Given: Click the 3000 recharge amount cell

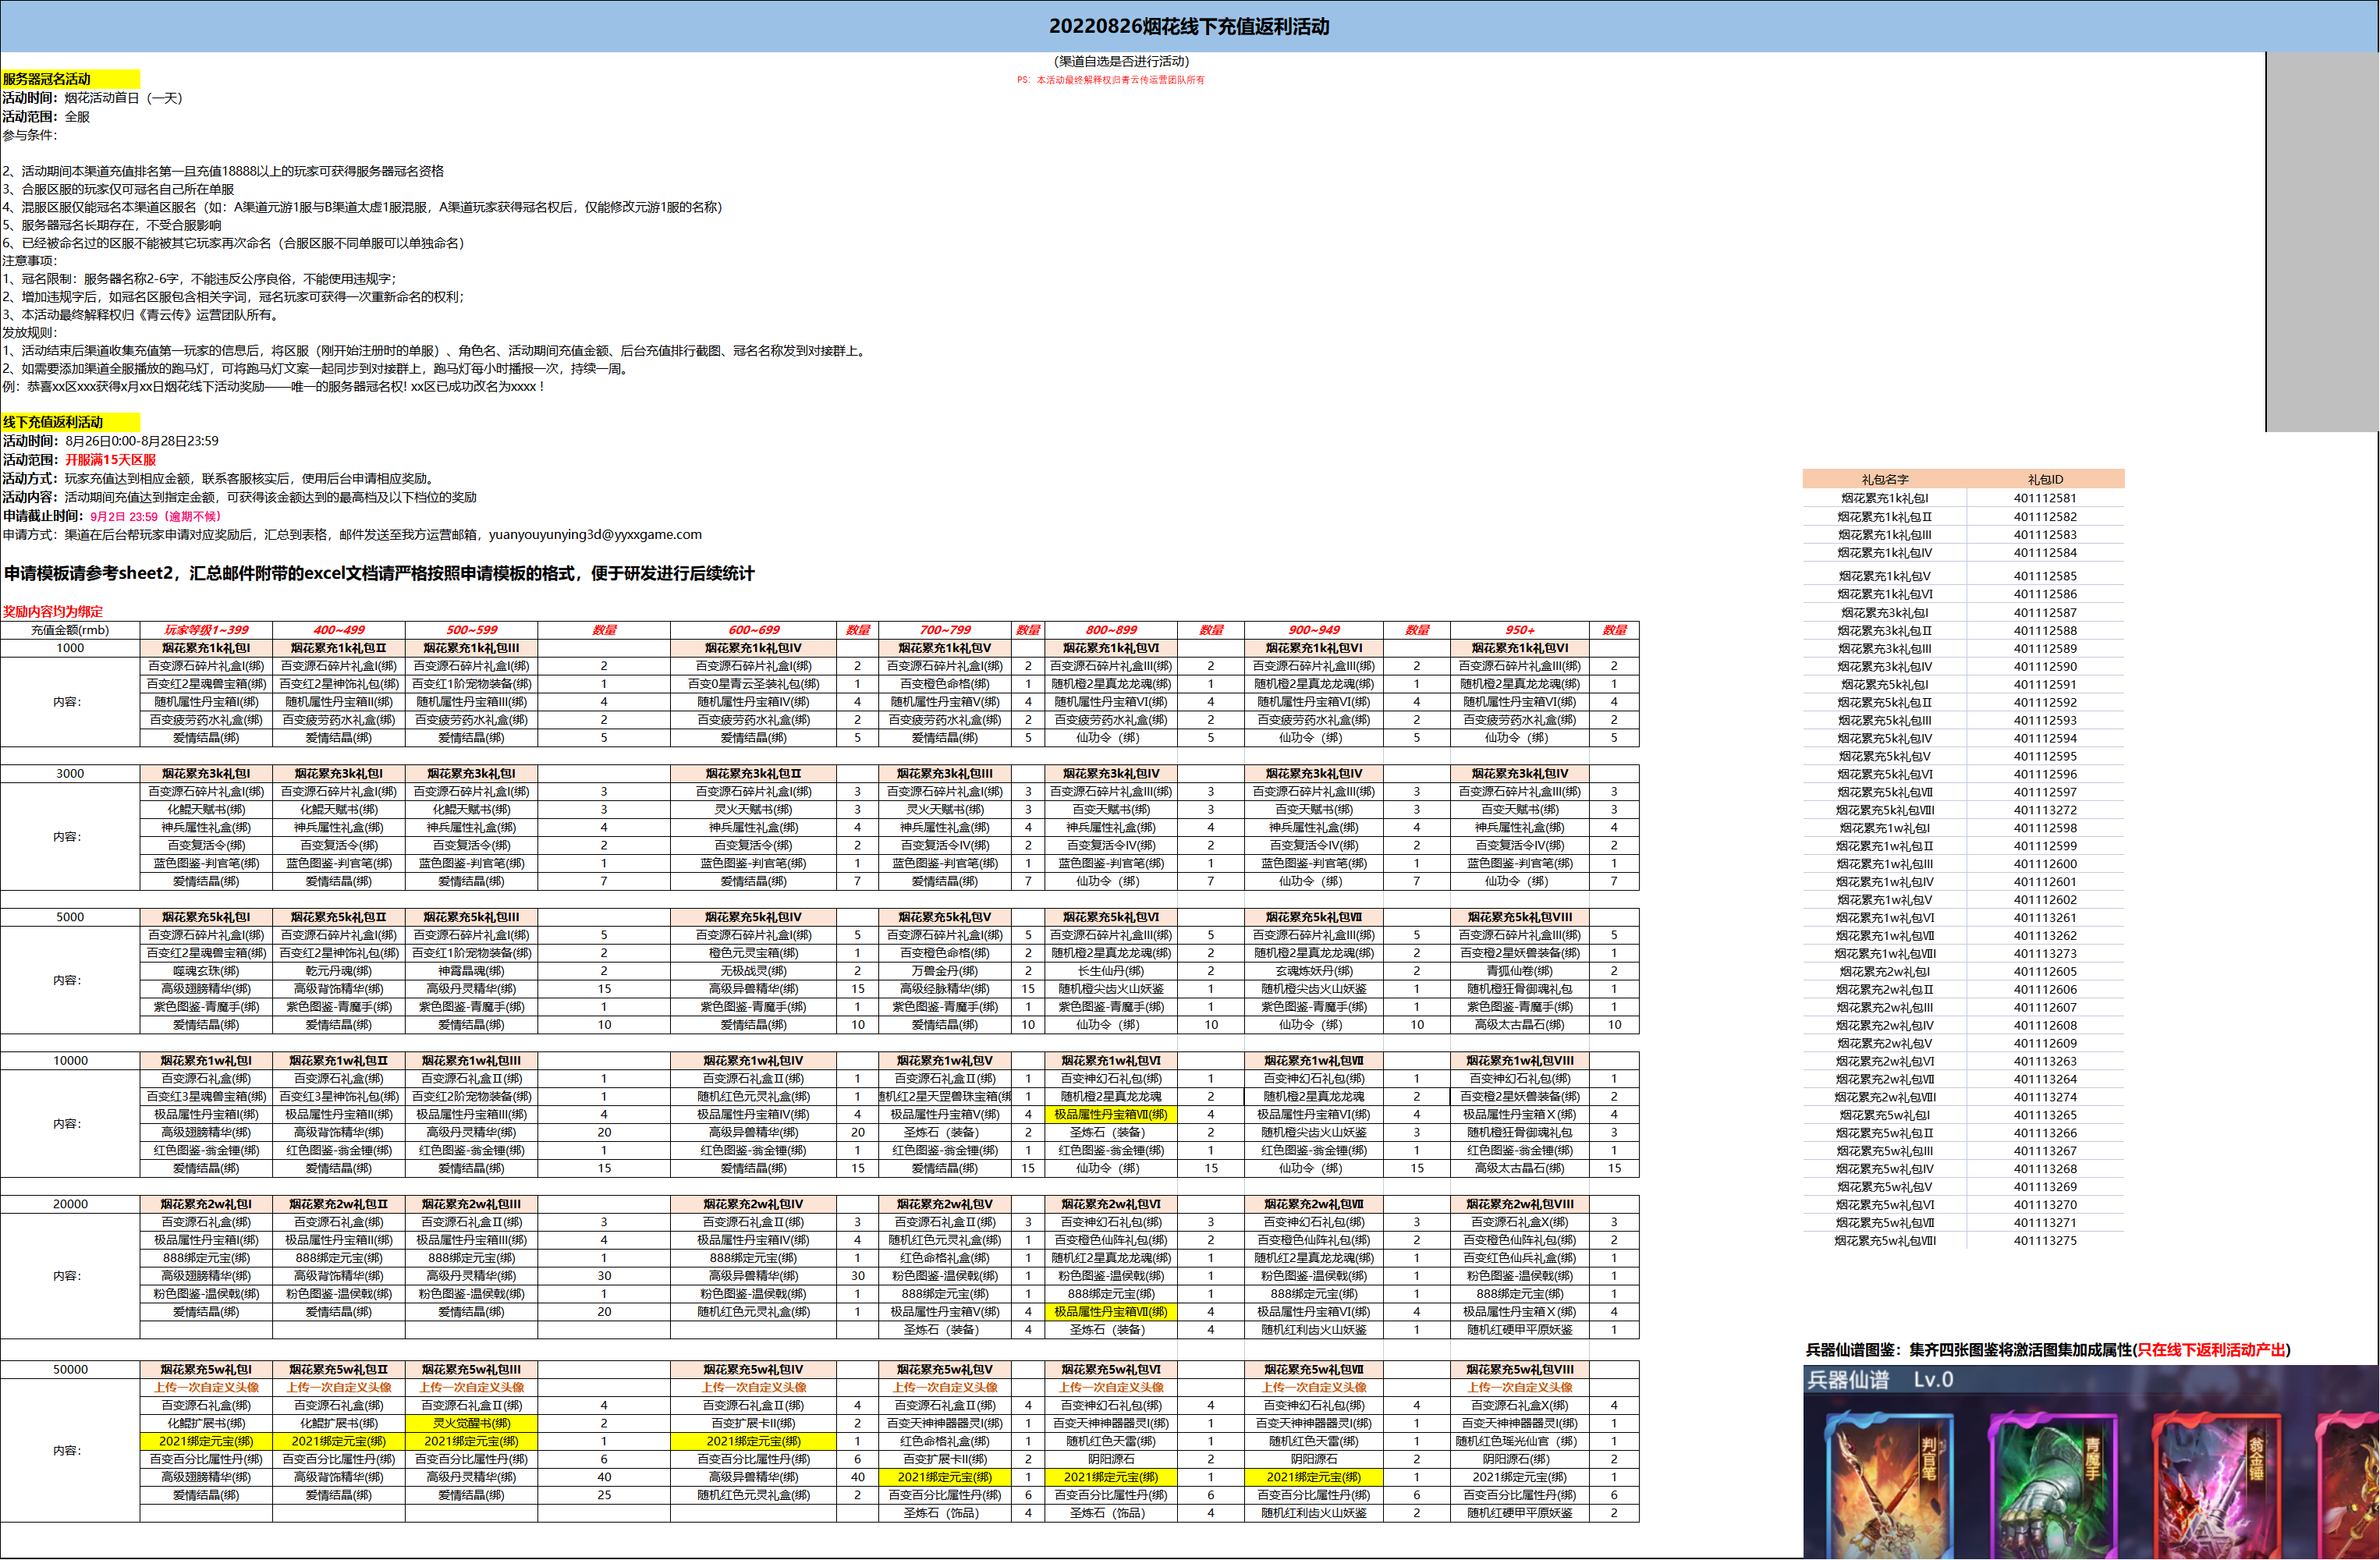Looking at the screenshot, I should pos(70,774).
